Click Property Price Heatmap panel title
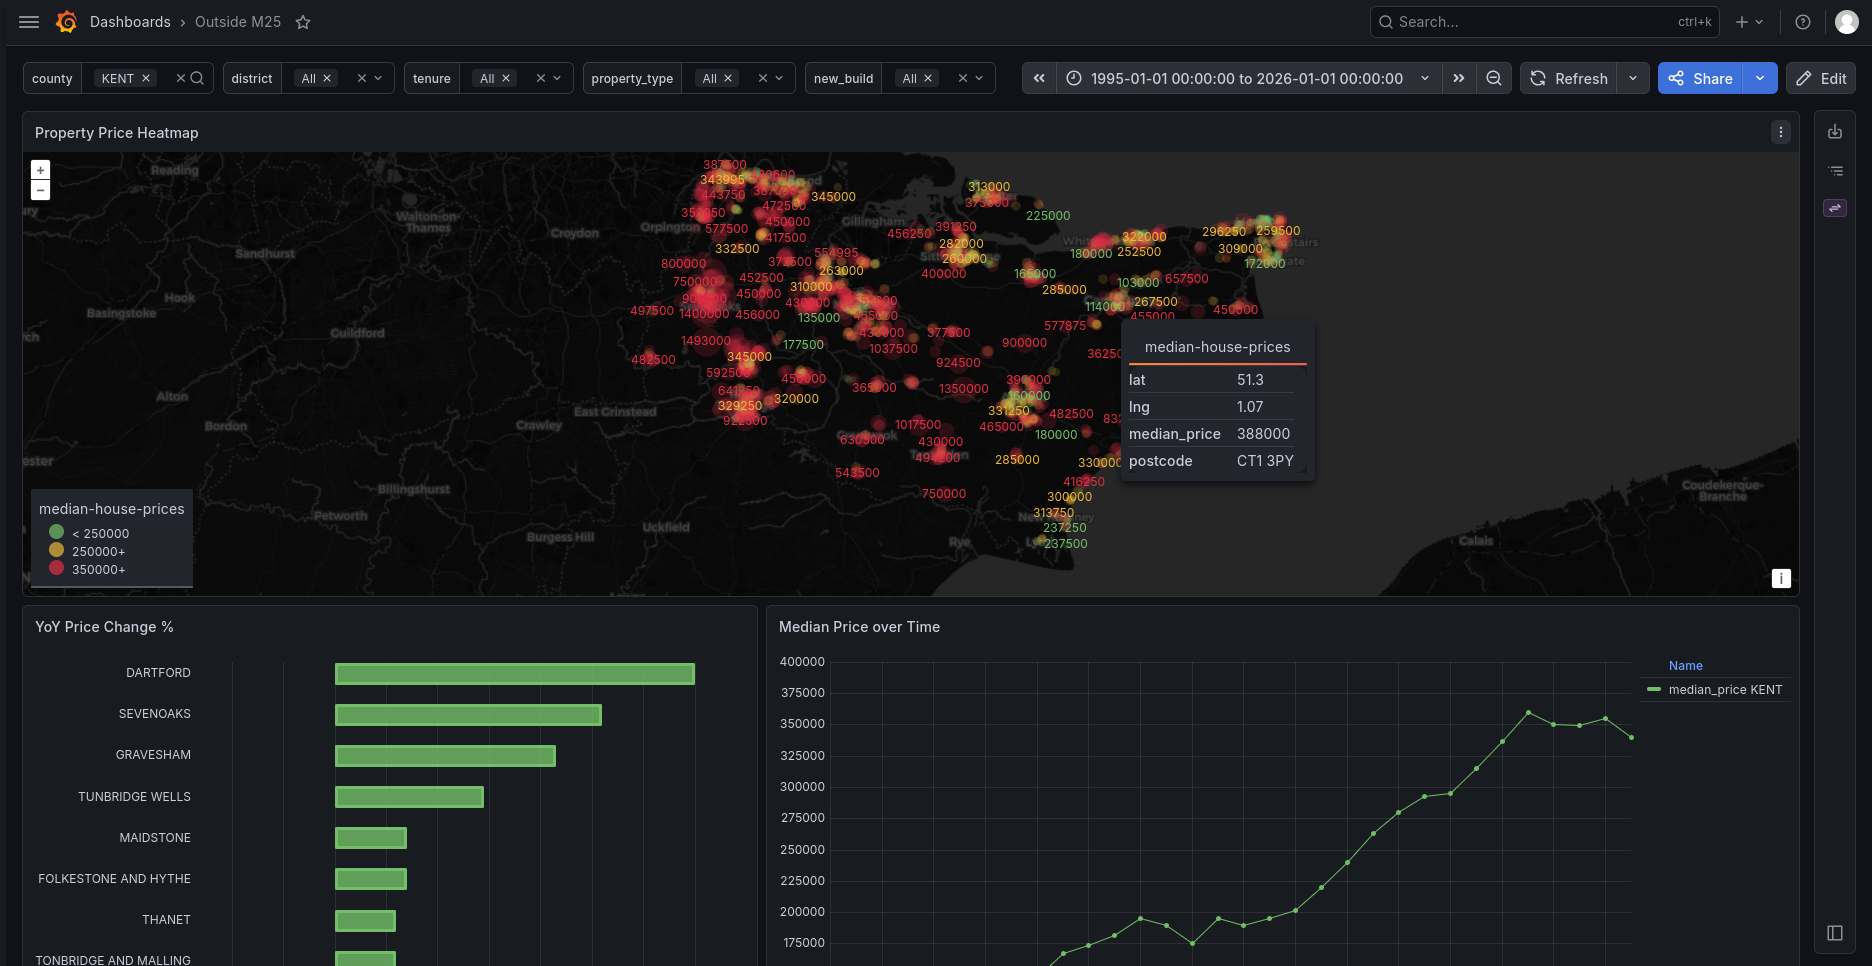Screen dimensions: 1872x966 click(116, 133)
